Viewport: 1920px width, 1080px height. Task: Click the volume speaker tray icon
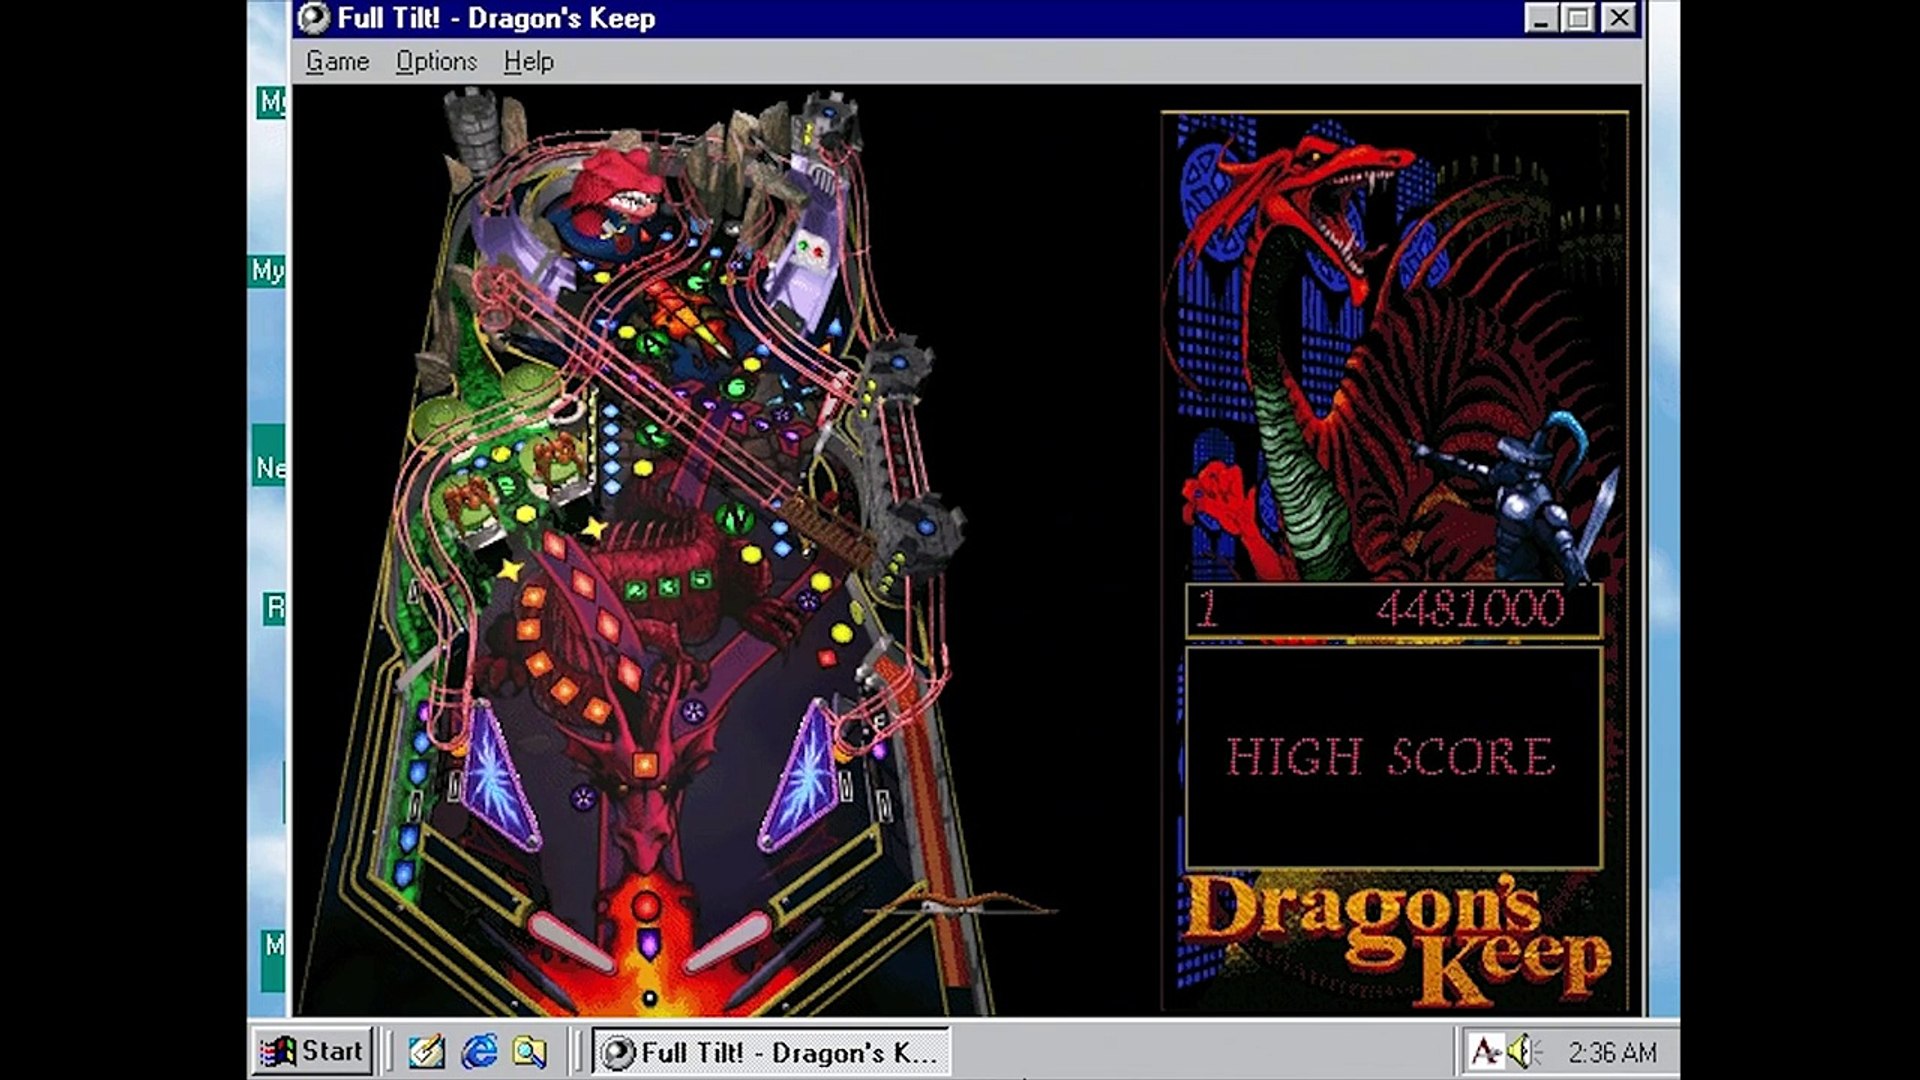tap(1520, 1051)
